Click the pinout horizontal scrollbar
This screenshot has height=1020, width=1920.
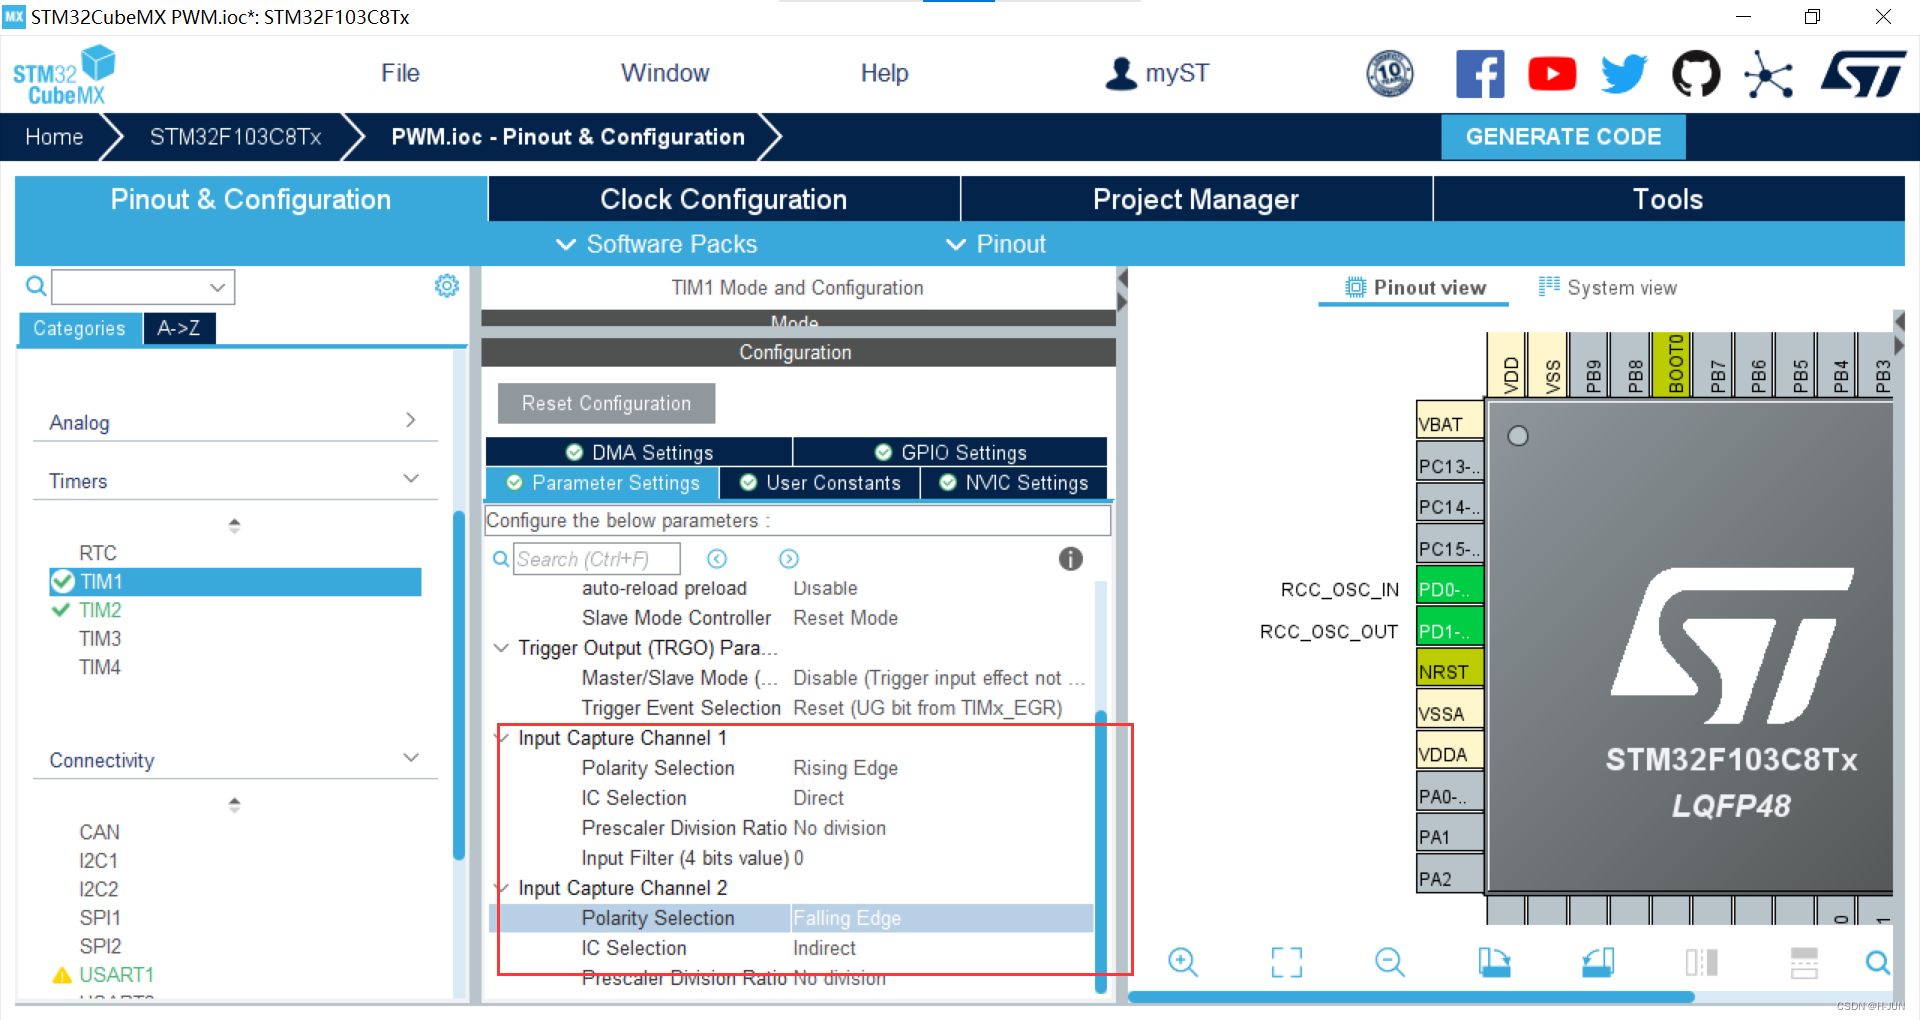point(1410,997)
